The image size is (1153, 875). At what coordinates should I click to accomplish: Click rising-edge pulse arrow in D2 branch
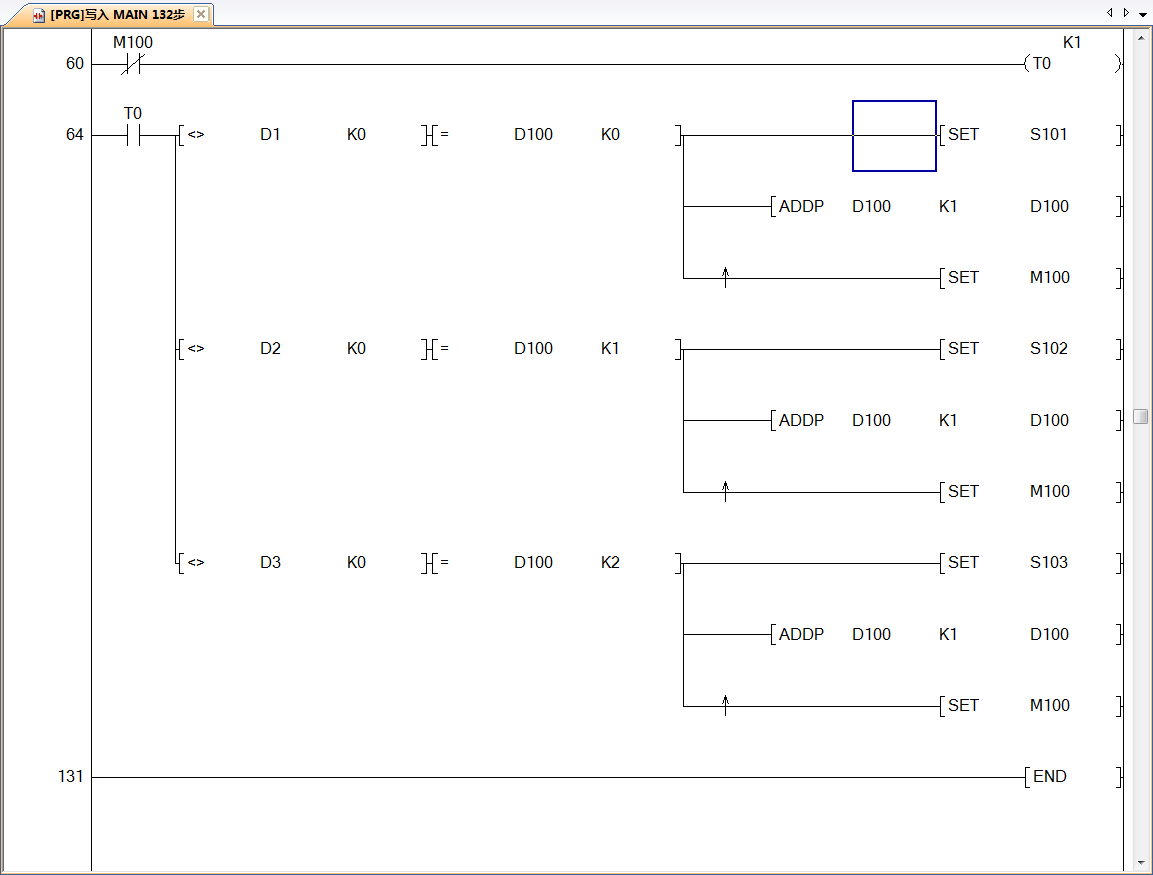point(725,491)
